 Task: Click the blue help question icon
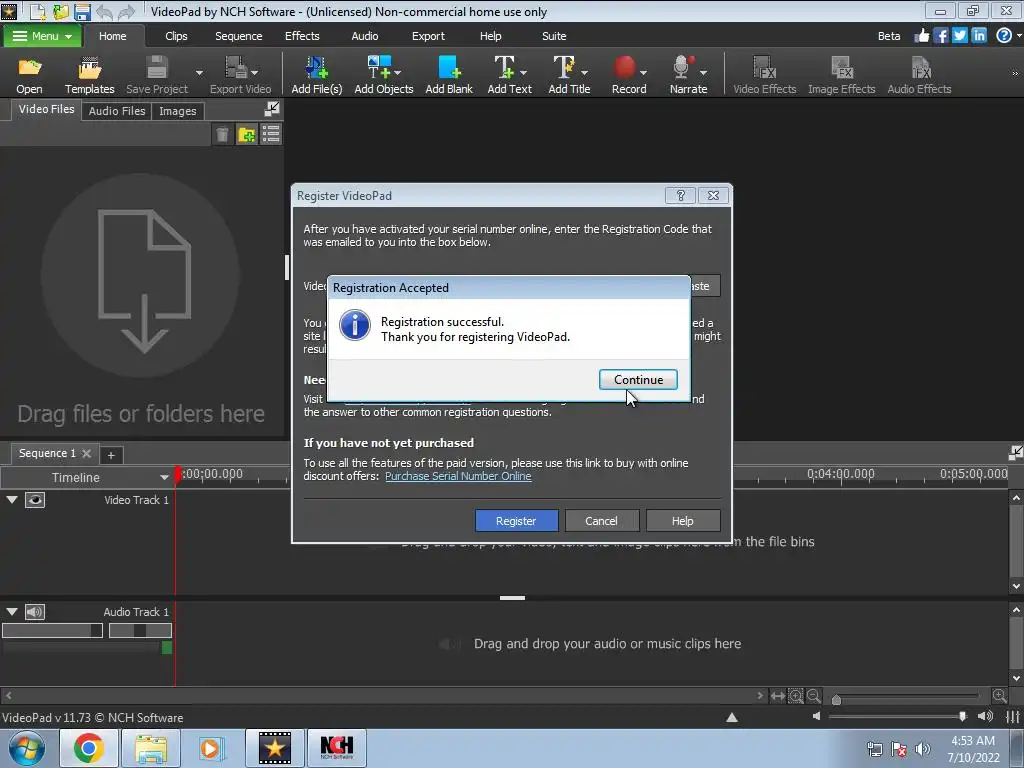[x=1004, y=36]
